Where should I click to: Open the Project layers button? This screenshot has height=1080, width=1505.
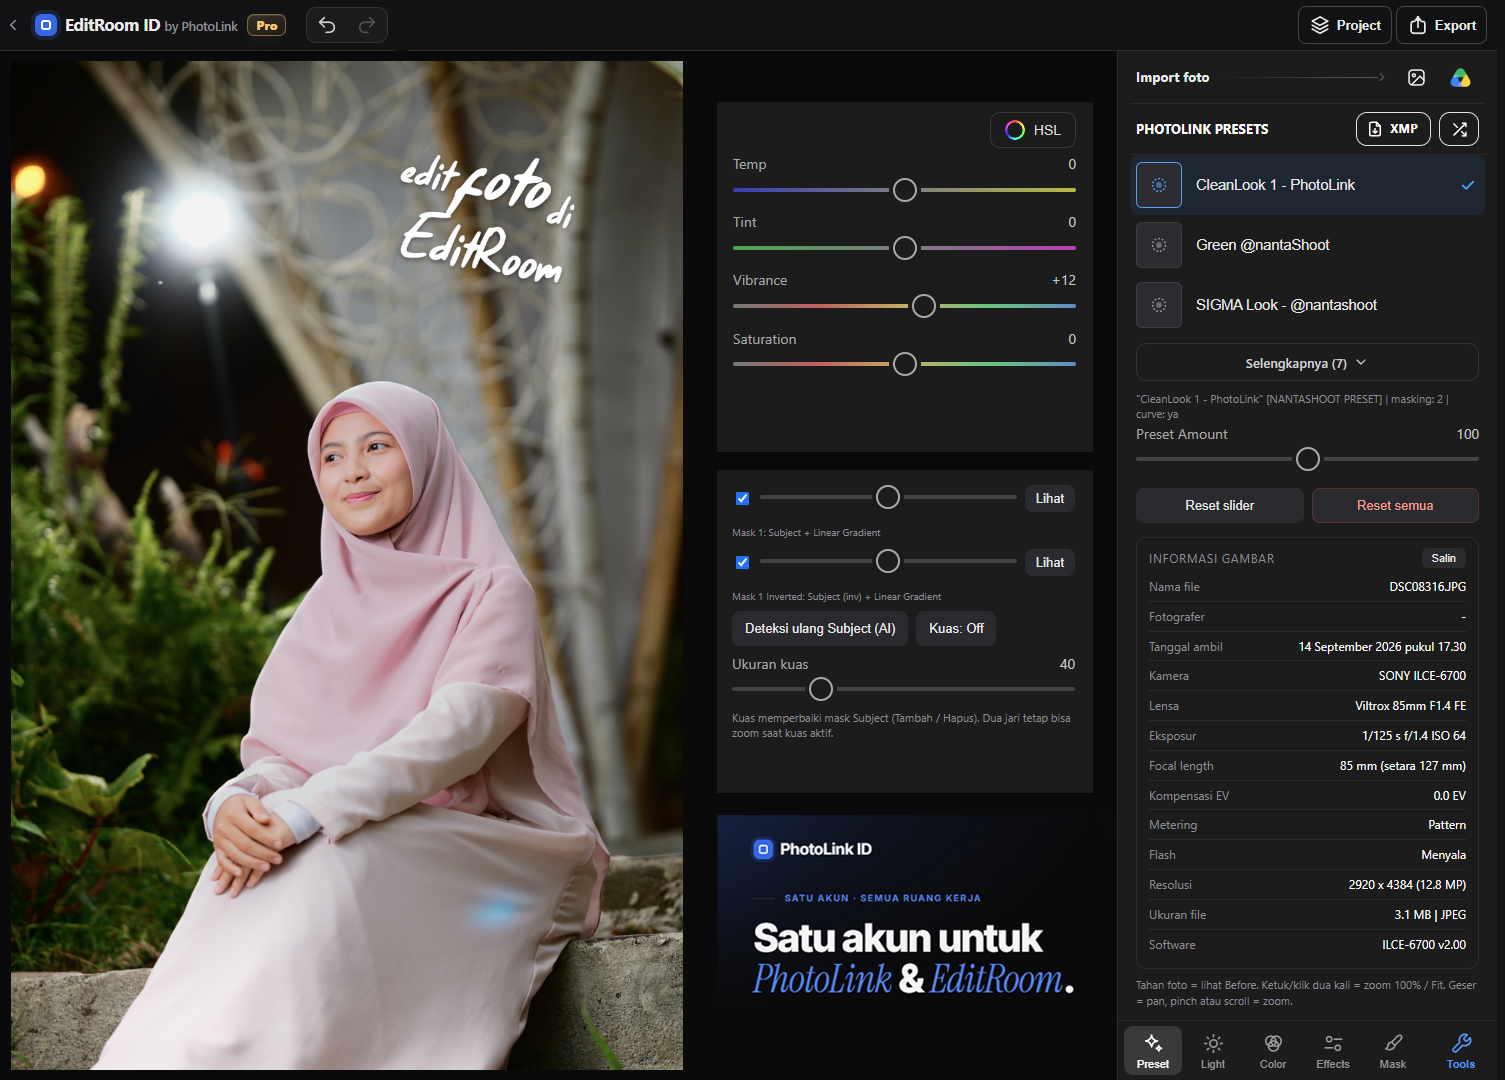click(x=1345, y=25)
